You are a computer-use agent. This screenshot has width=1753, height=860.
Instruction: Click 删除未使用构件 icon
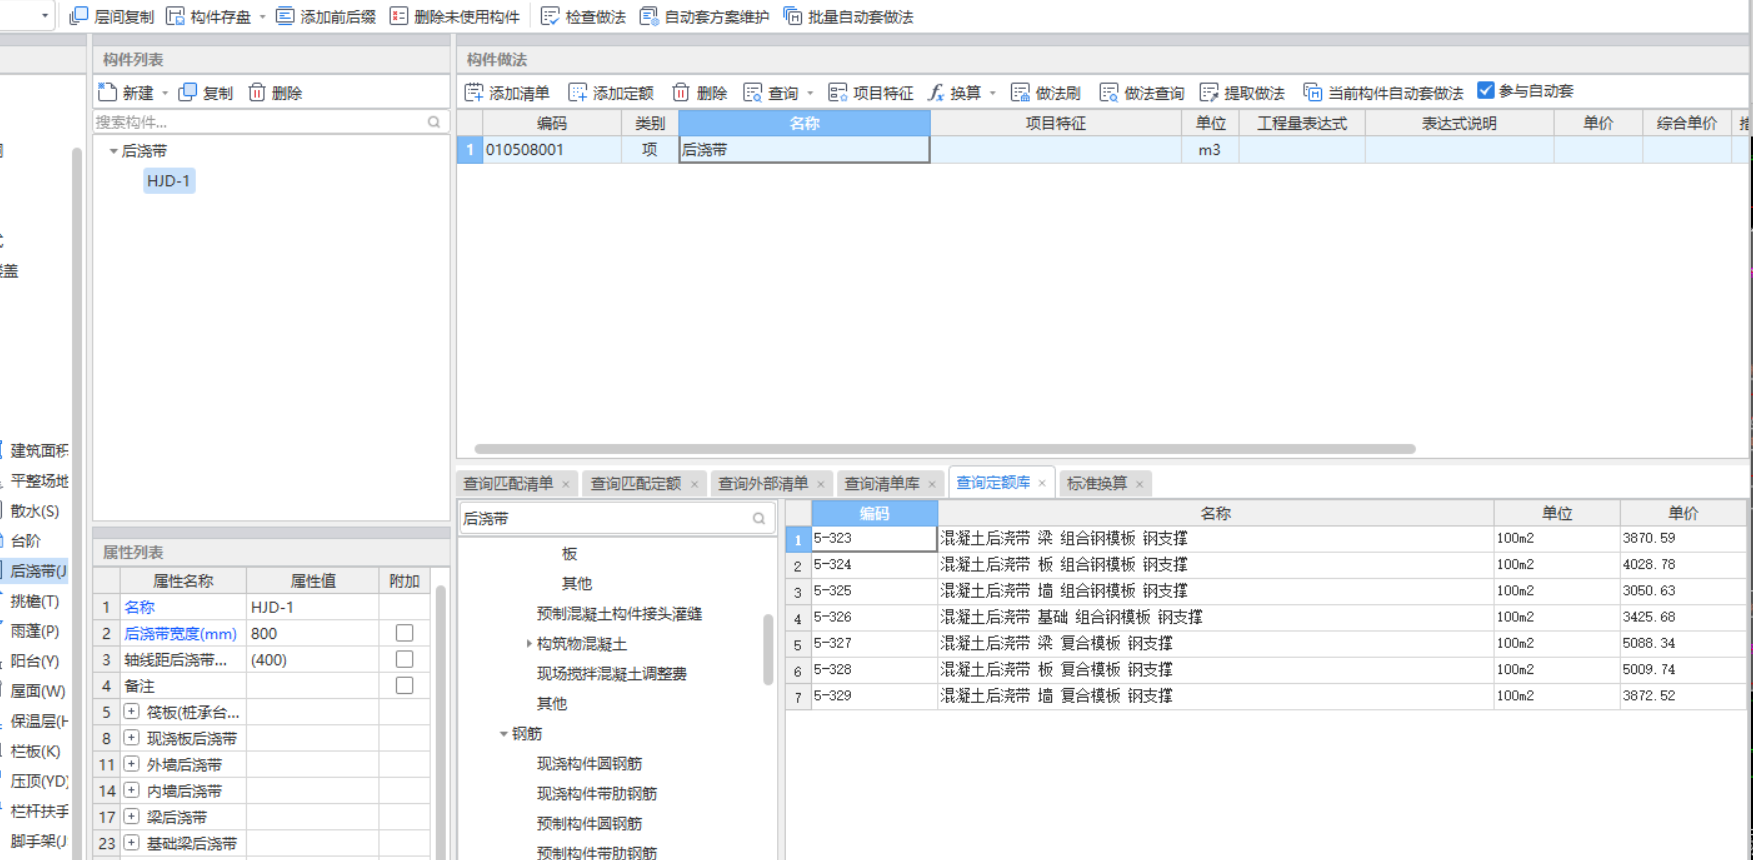(x=399, y=16)
